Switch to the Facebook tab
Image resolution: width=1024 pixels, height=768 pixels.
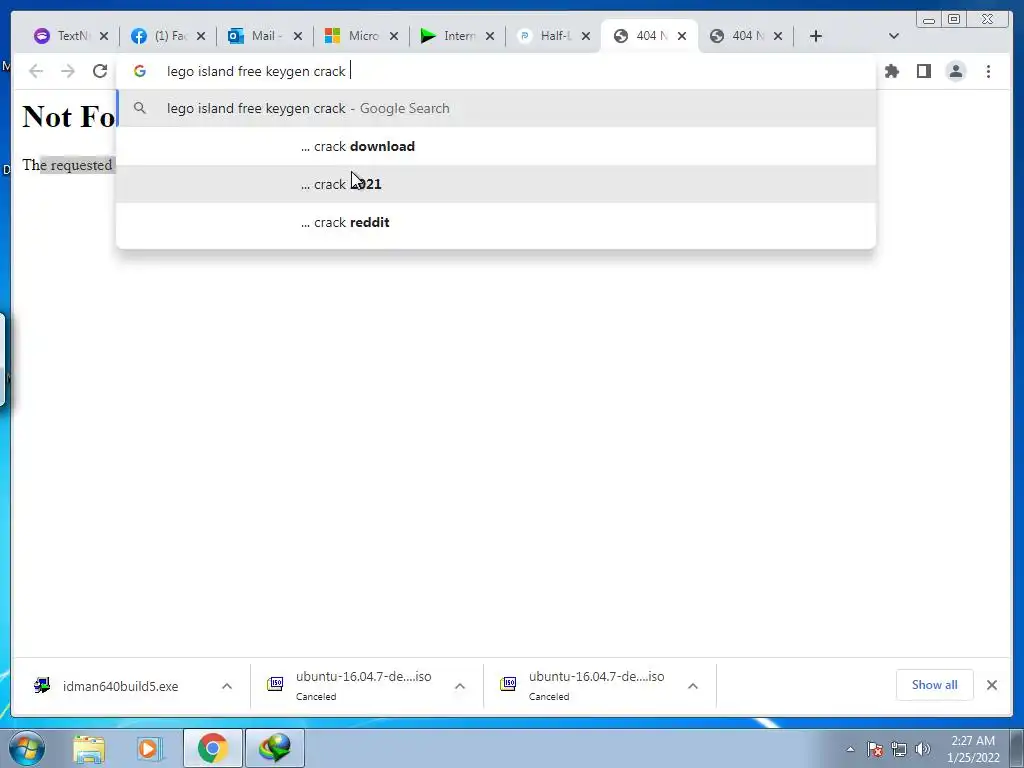pyautogui.click(x=160, y=36)
